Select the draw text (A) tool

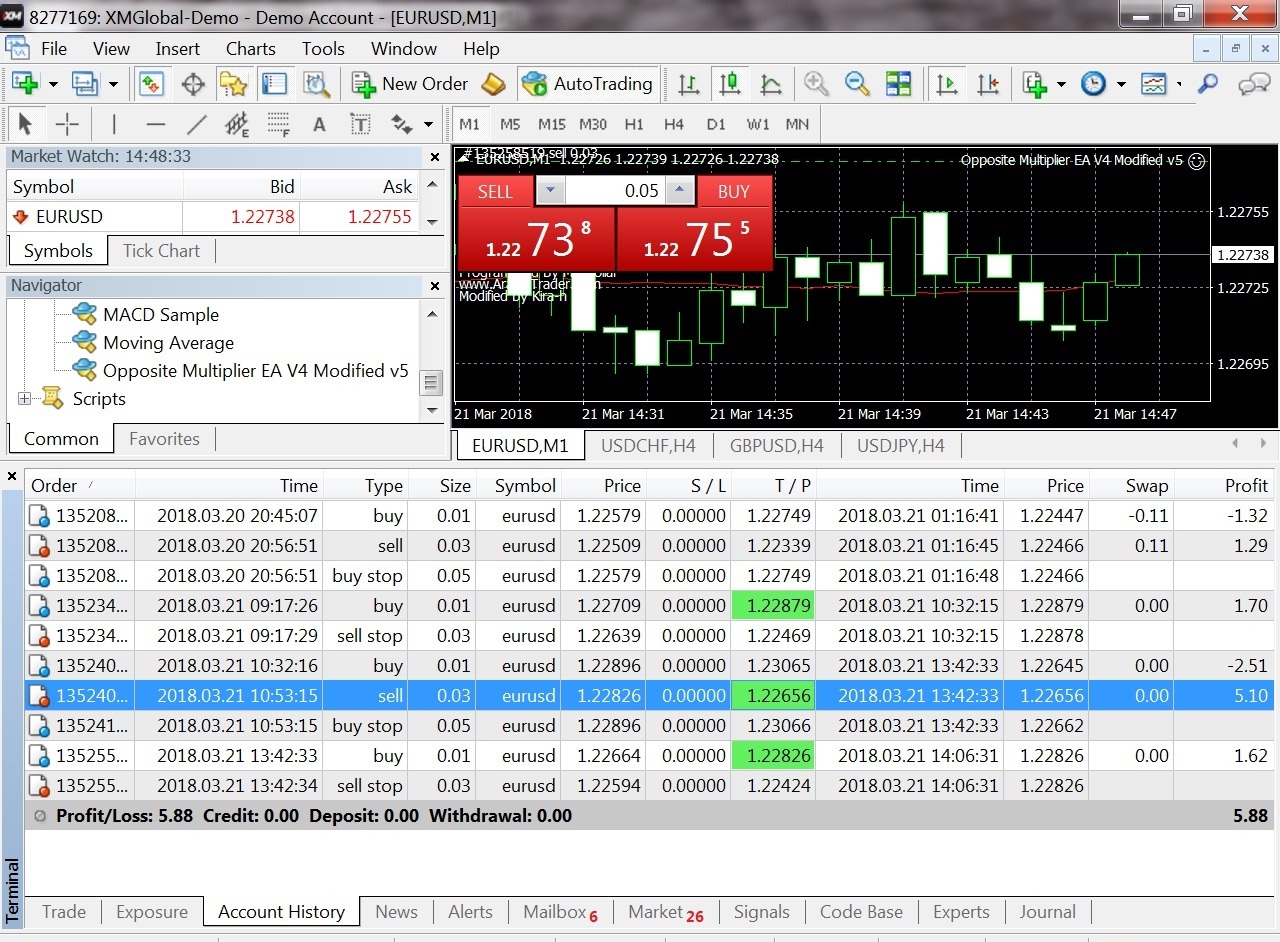pos(319,125)
